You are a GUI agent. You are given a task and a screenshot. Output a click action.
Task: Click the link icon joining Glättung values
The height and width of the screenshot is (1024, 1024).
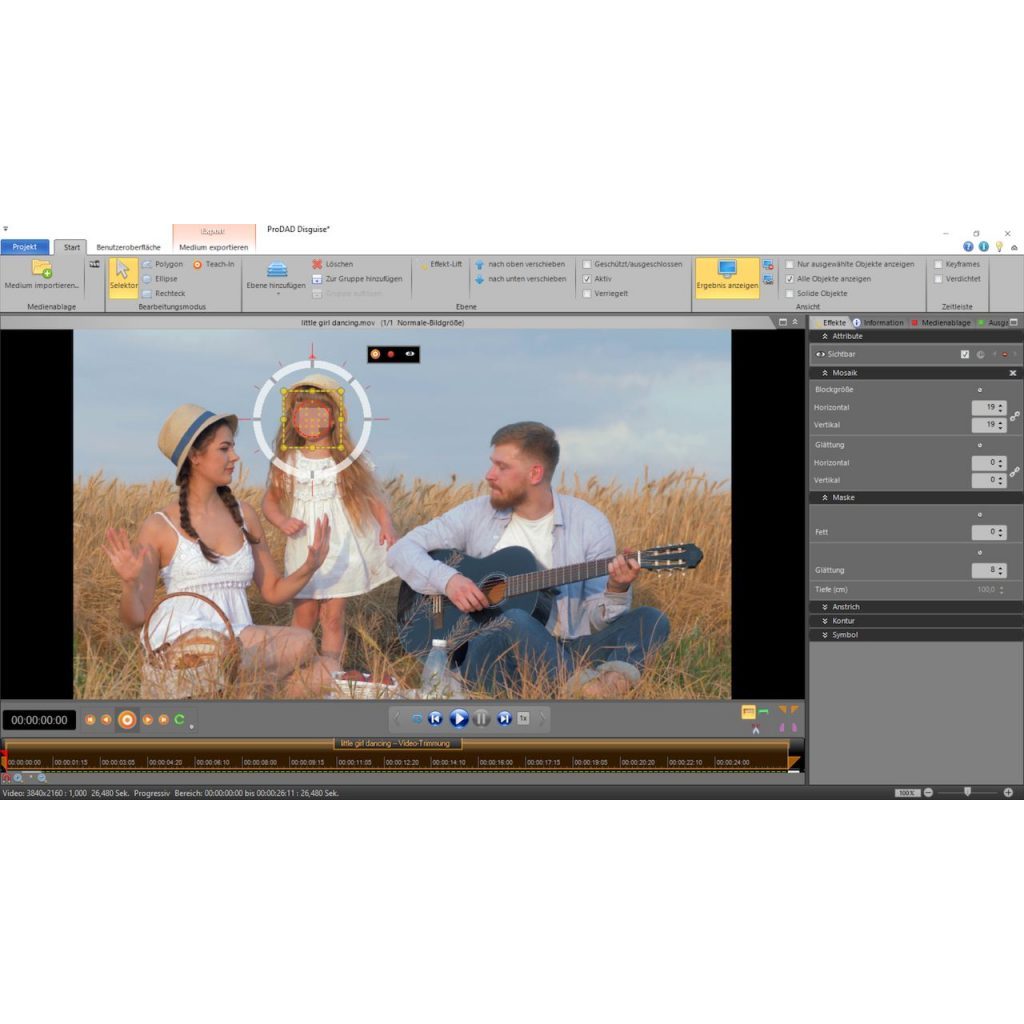pos(1015,472)
